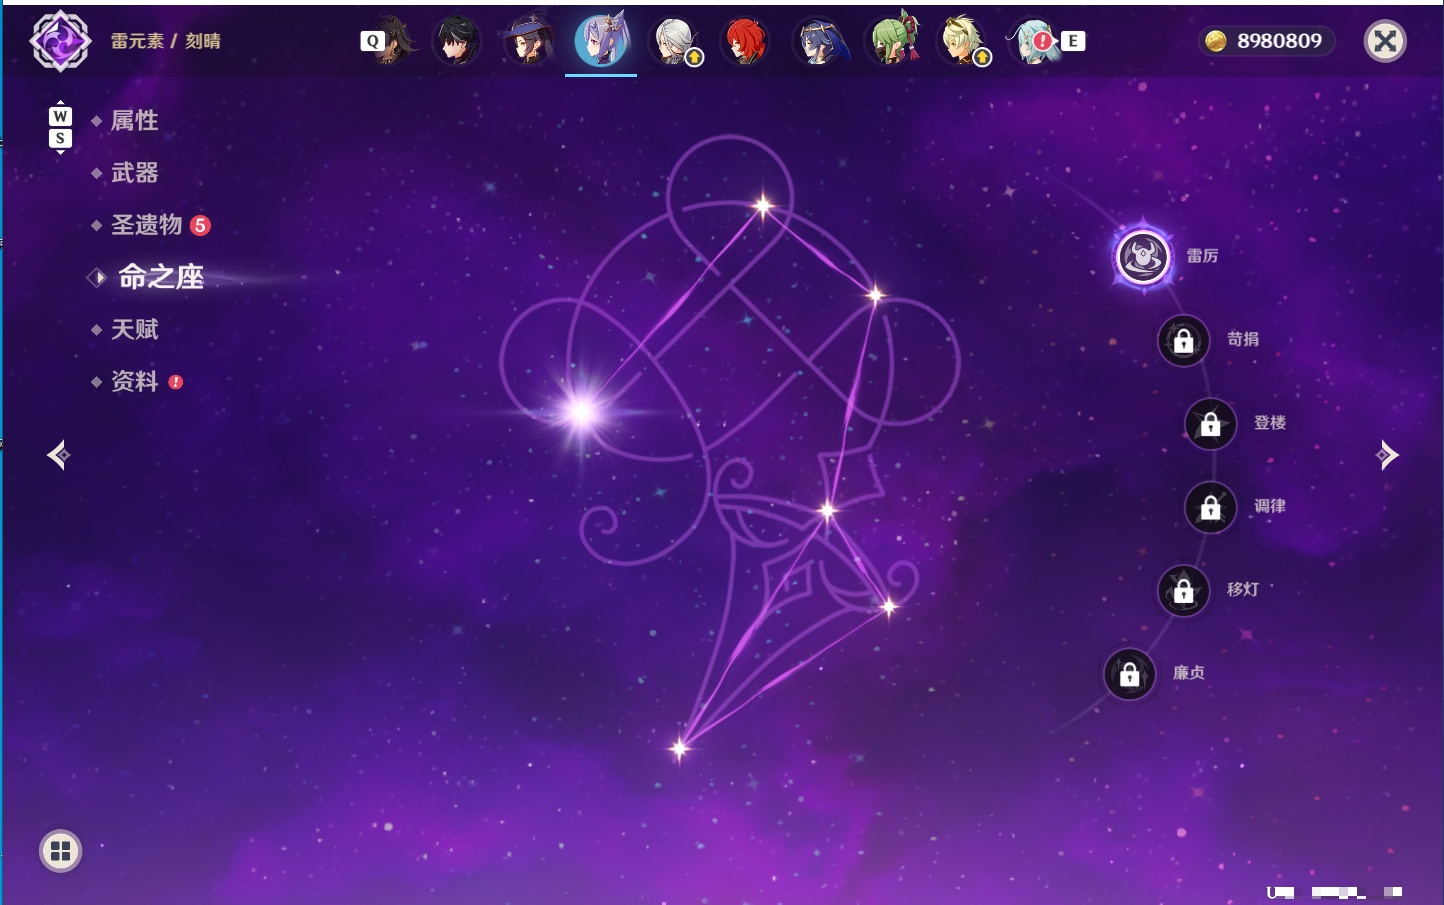Select the red-haired character portrait
1444x905 pixels.
click(x=745, y=41)
